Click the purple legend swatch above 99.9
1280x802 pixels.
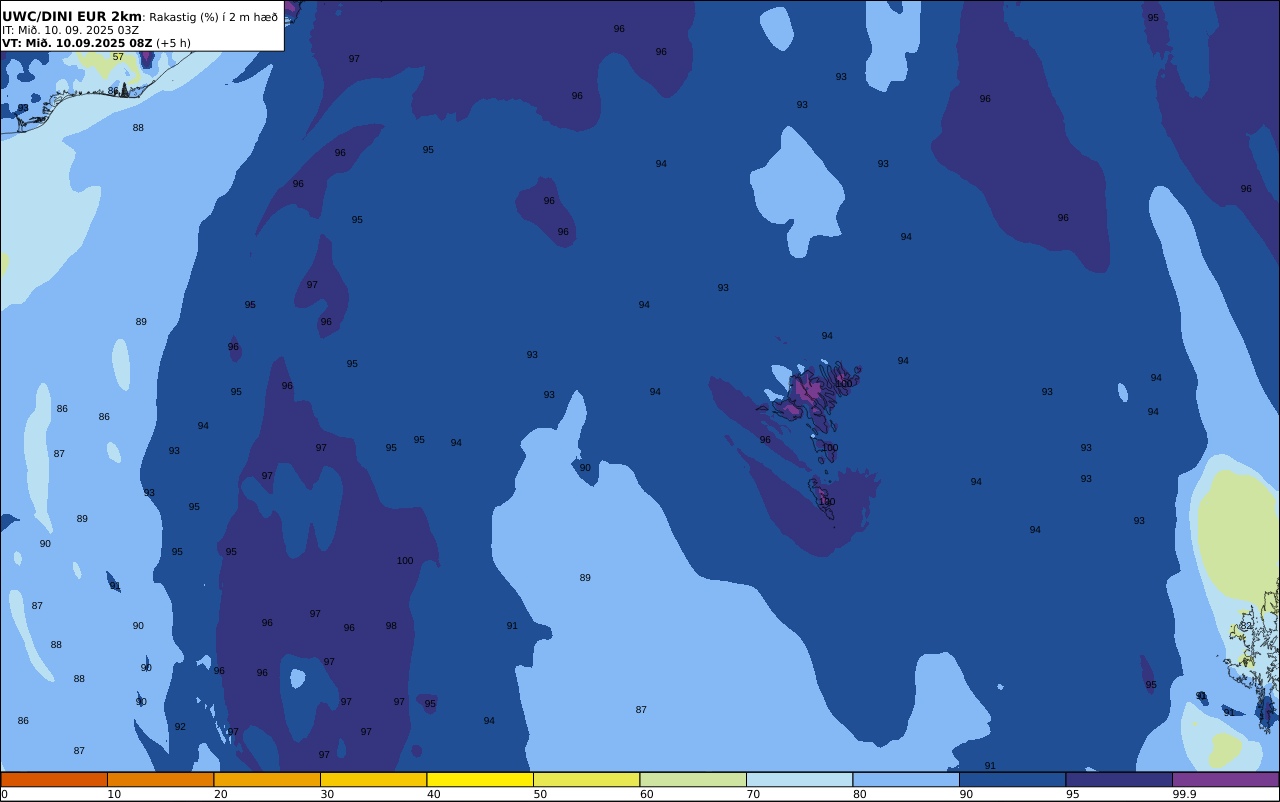coord(1225,779)
